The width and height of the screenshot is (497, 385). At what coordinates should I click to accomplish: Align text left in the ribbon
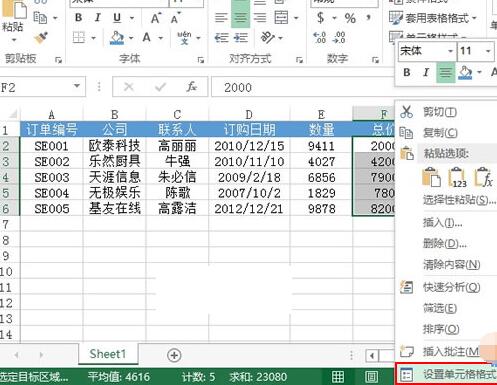click(221, 17)
